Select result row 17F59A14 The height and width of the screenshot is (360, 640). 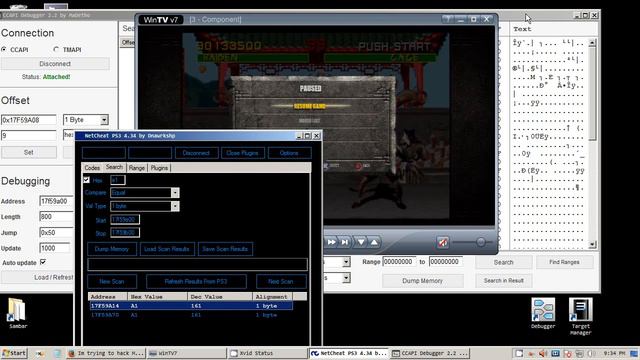coord(191,306)
